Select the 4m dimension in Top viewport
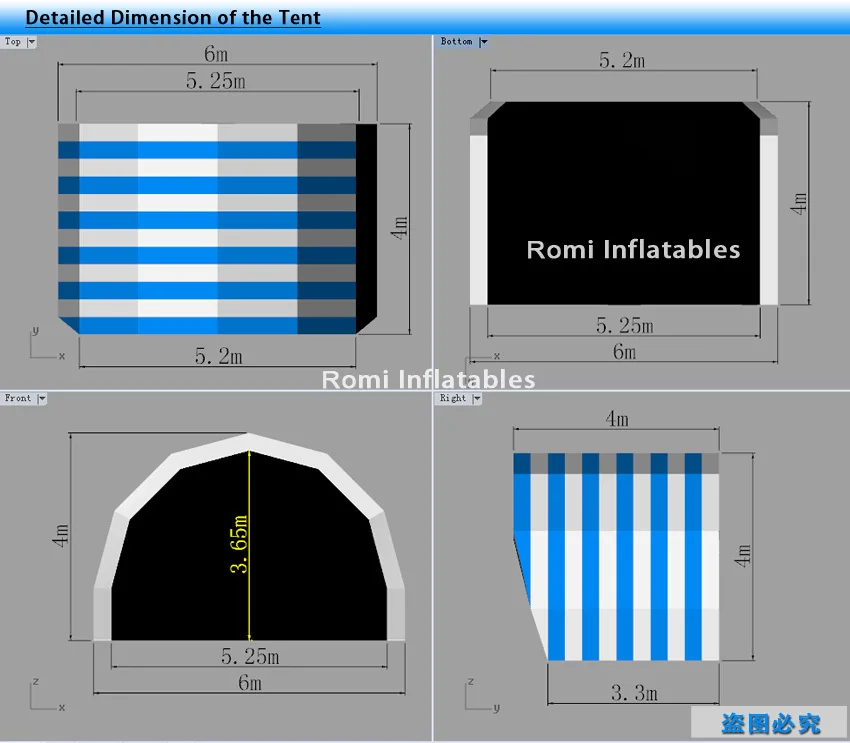Image resolution: width=850 pixels, height=743 pixels. click(x=400, y=228)
